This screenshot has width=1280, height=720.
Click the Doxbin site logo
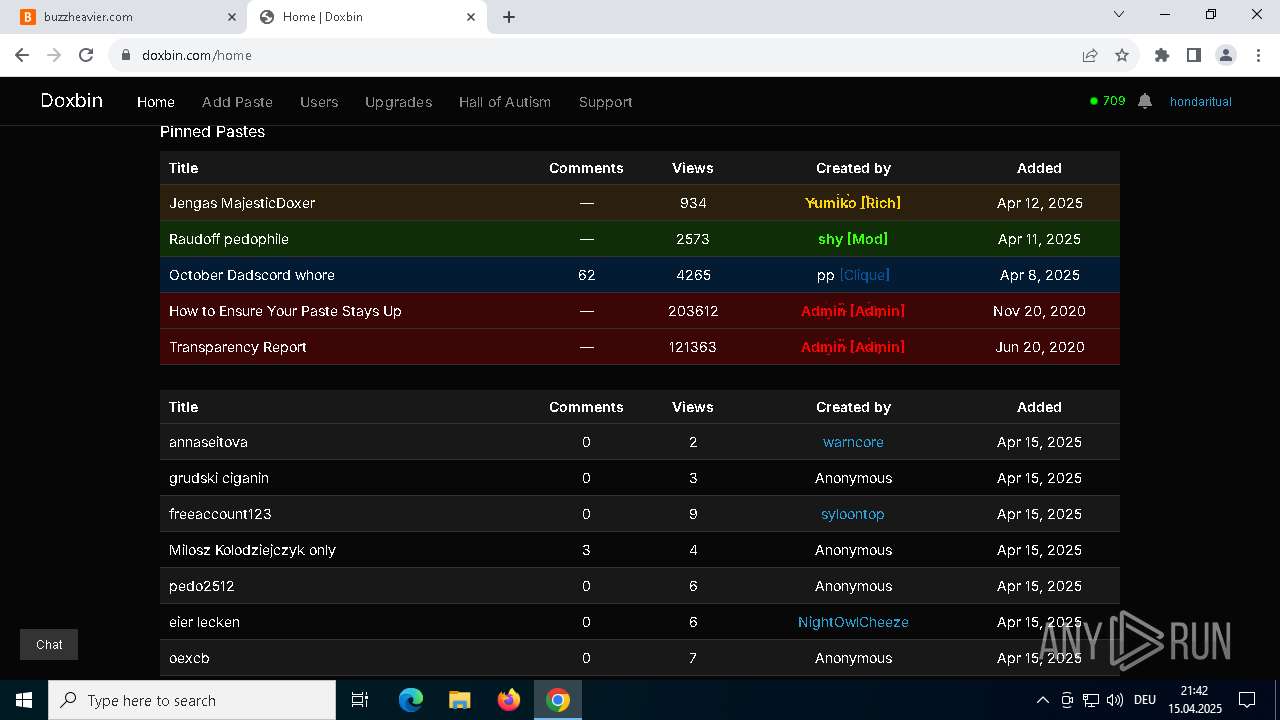72,101
